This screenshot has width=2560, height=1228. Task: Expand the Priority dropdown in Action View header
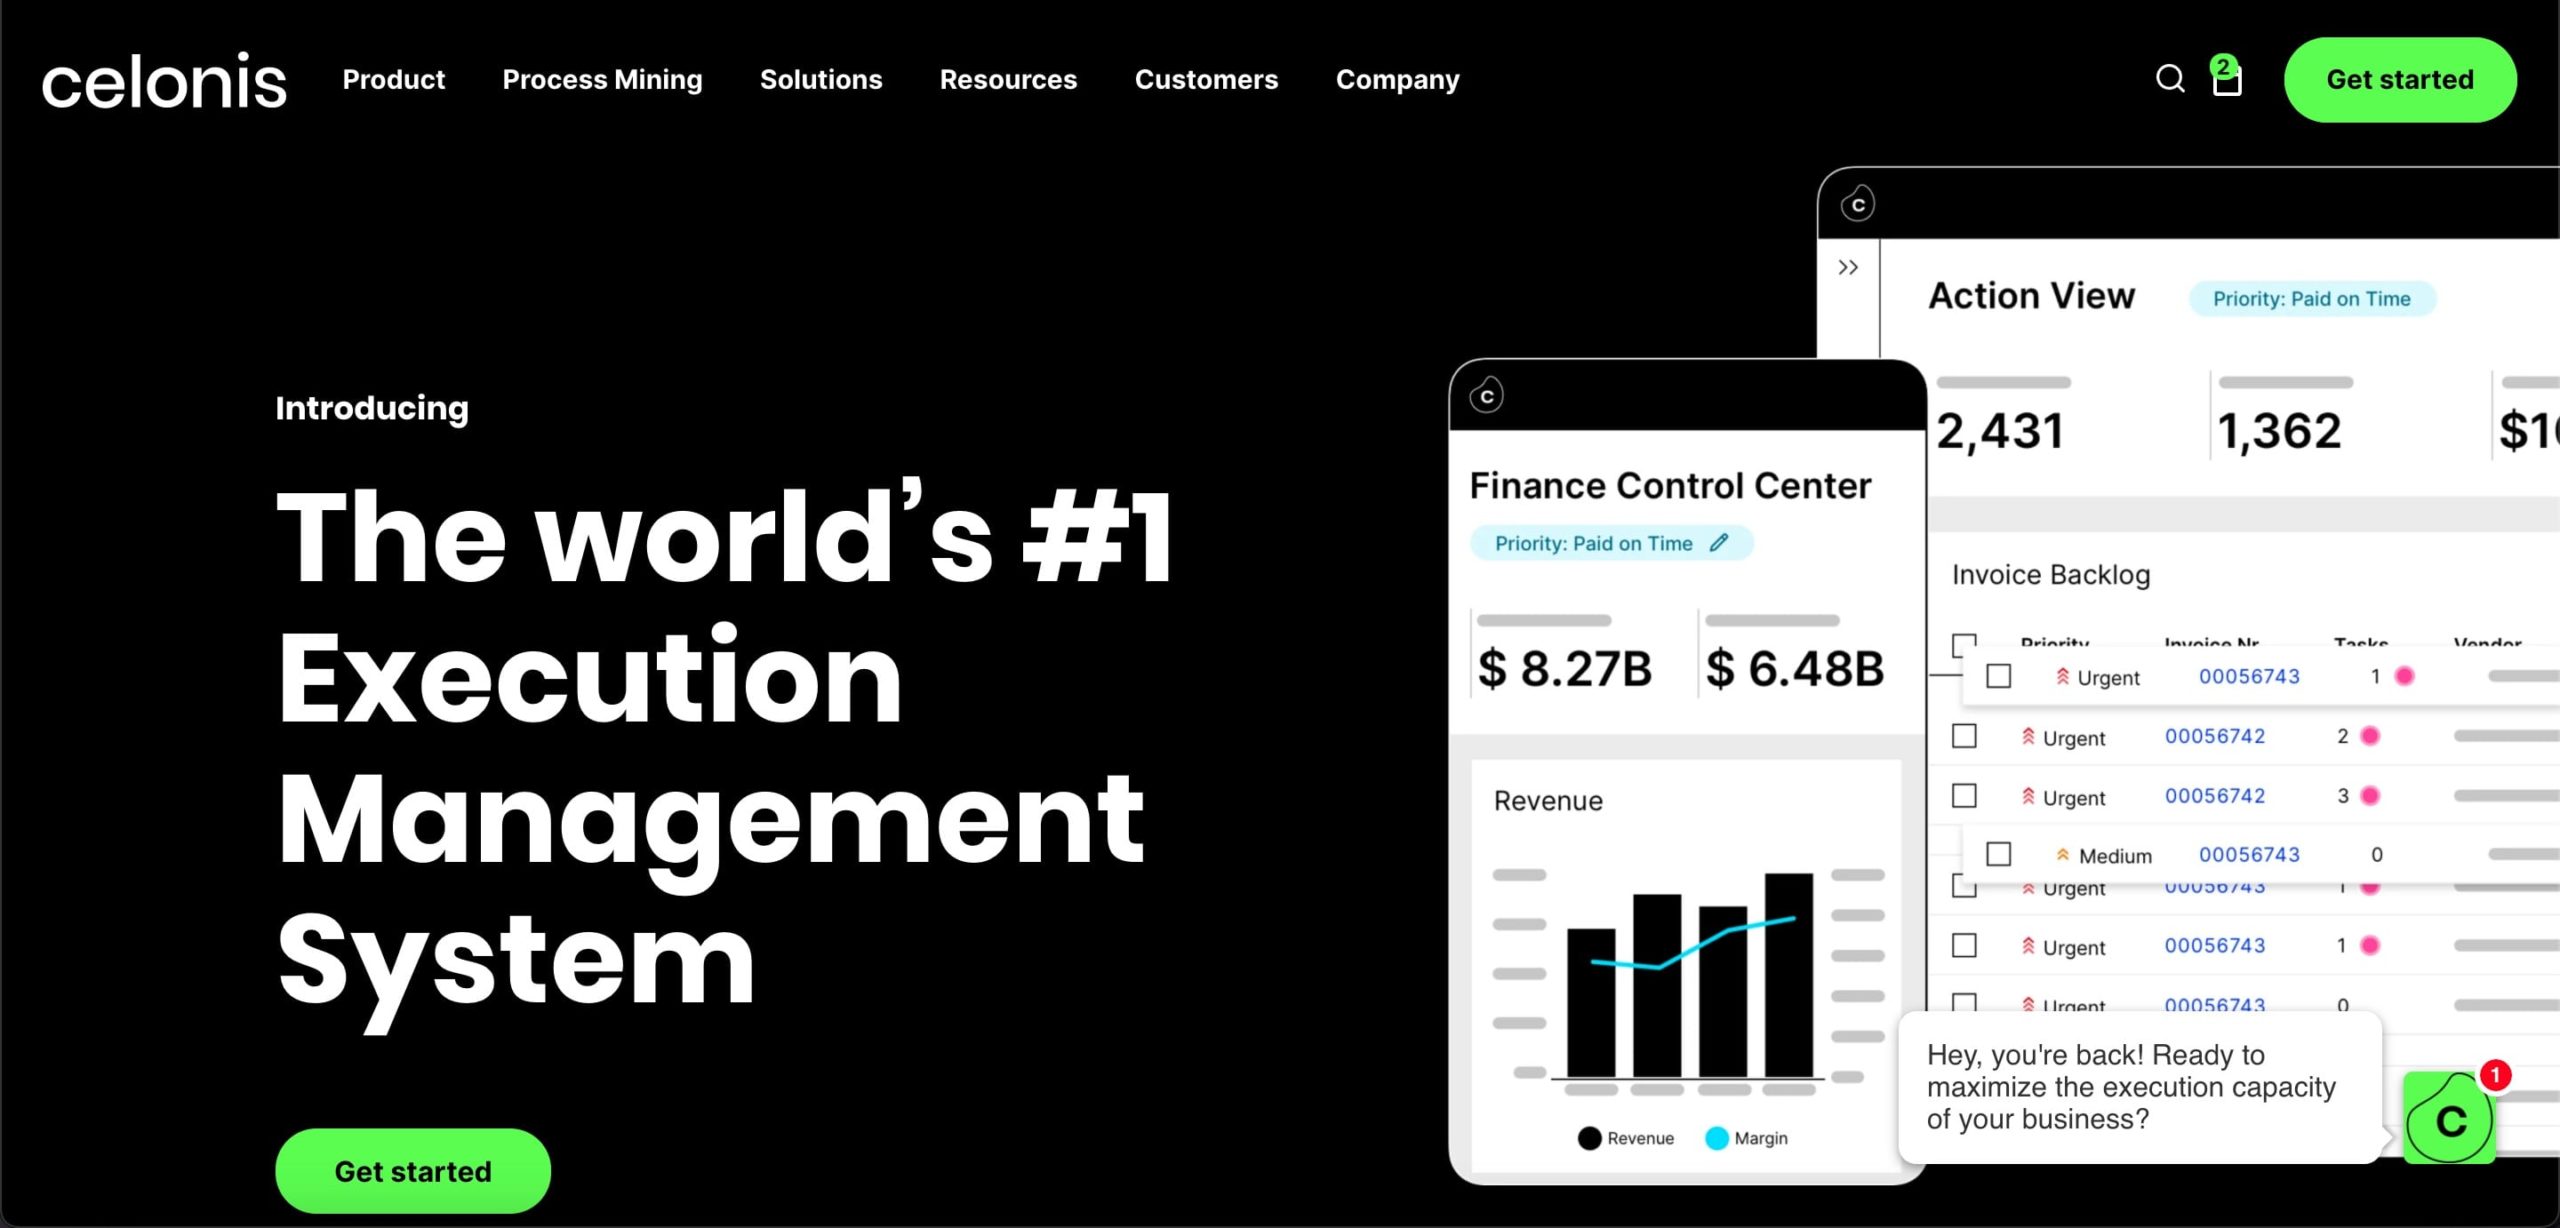[x=2313, y=299]
